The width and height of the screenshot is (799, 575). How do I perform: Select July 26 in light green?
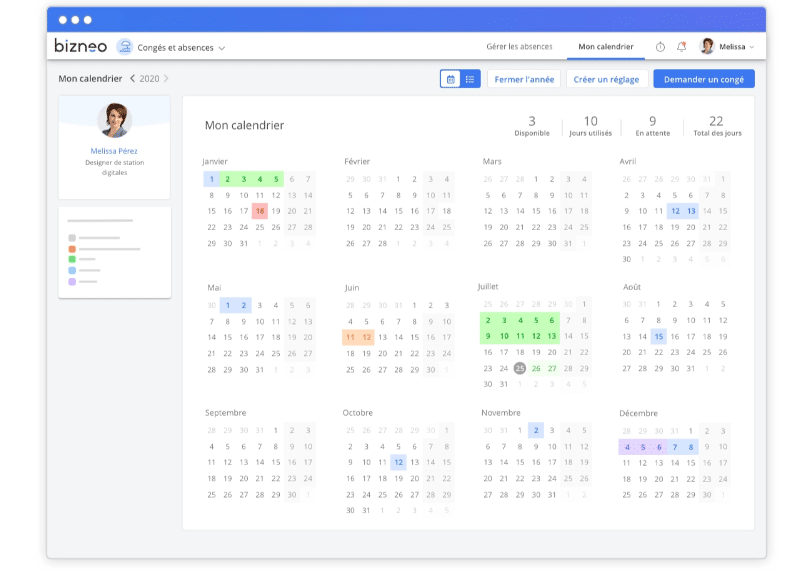(536, 369)
